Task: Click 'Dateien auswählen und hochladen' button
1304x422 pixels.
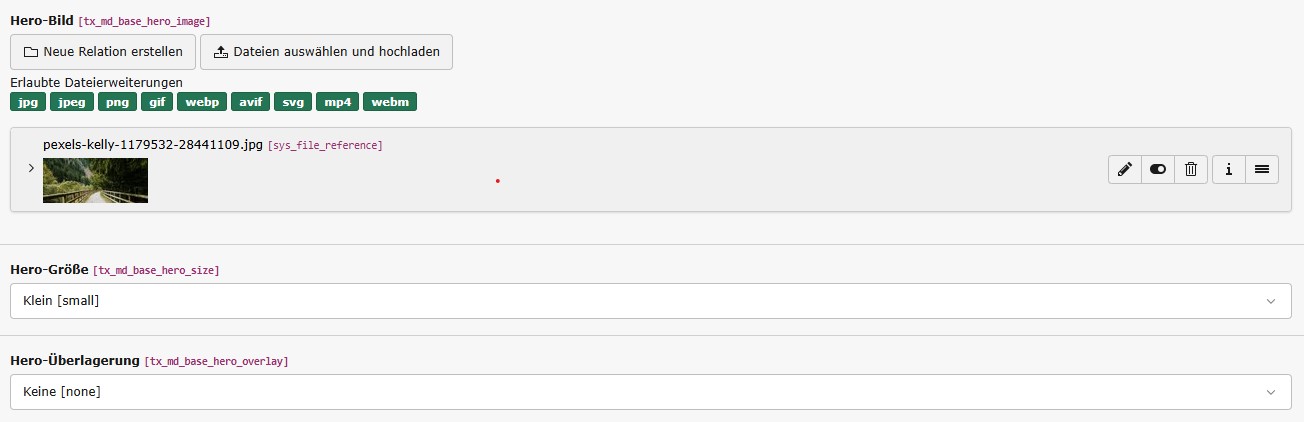Action: [326, 52]
